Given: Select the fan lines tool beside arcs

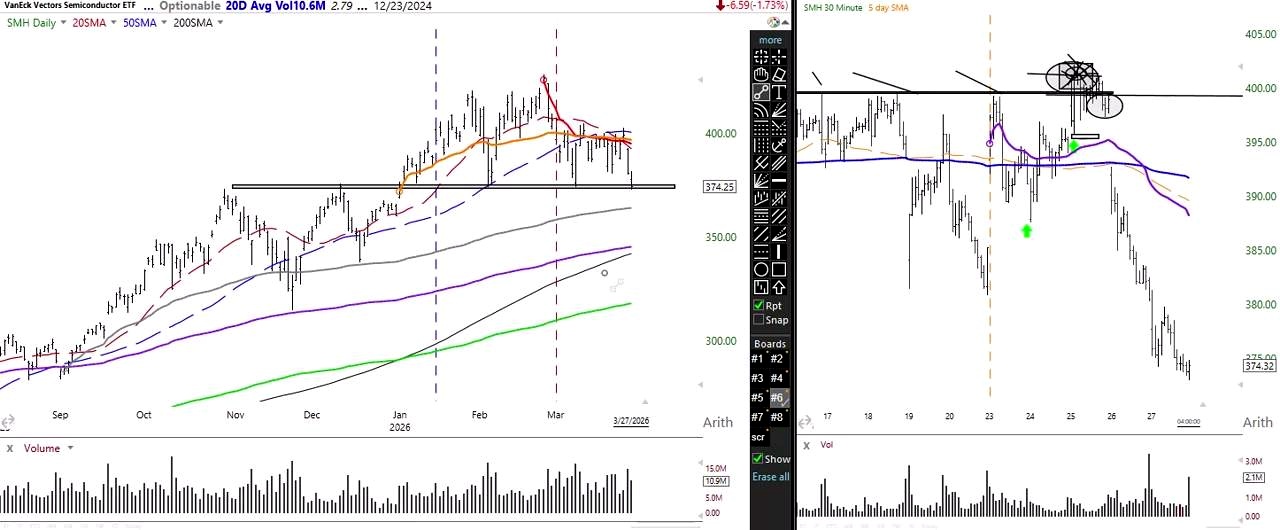Looking at the screenshot, I should tap(778, 110).
